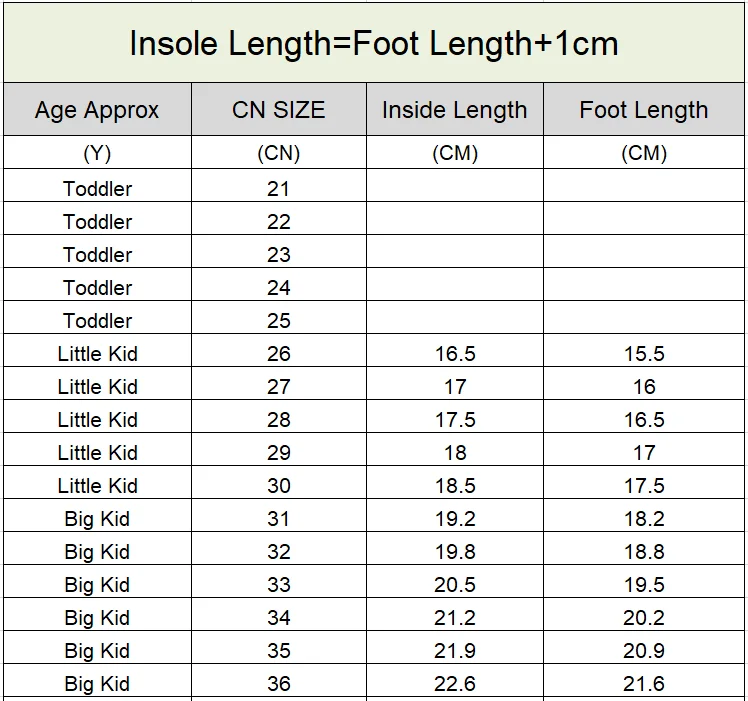Click the Little Kid cell for size 28
This screenshot has width=748, height=701.
point(97,419)
